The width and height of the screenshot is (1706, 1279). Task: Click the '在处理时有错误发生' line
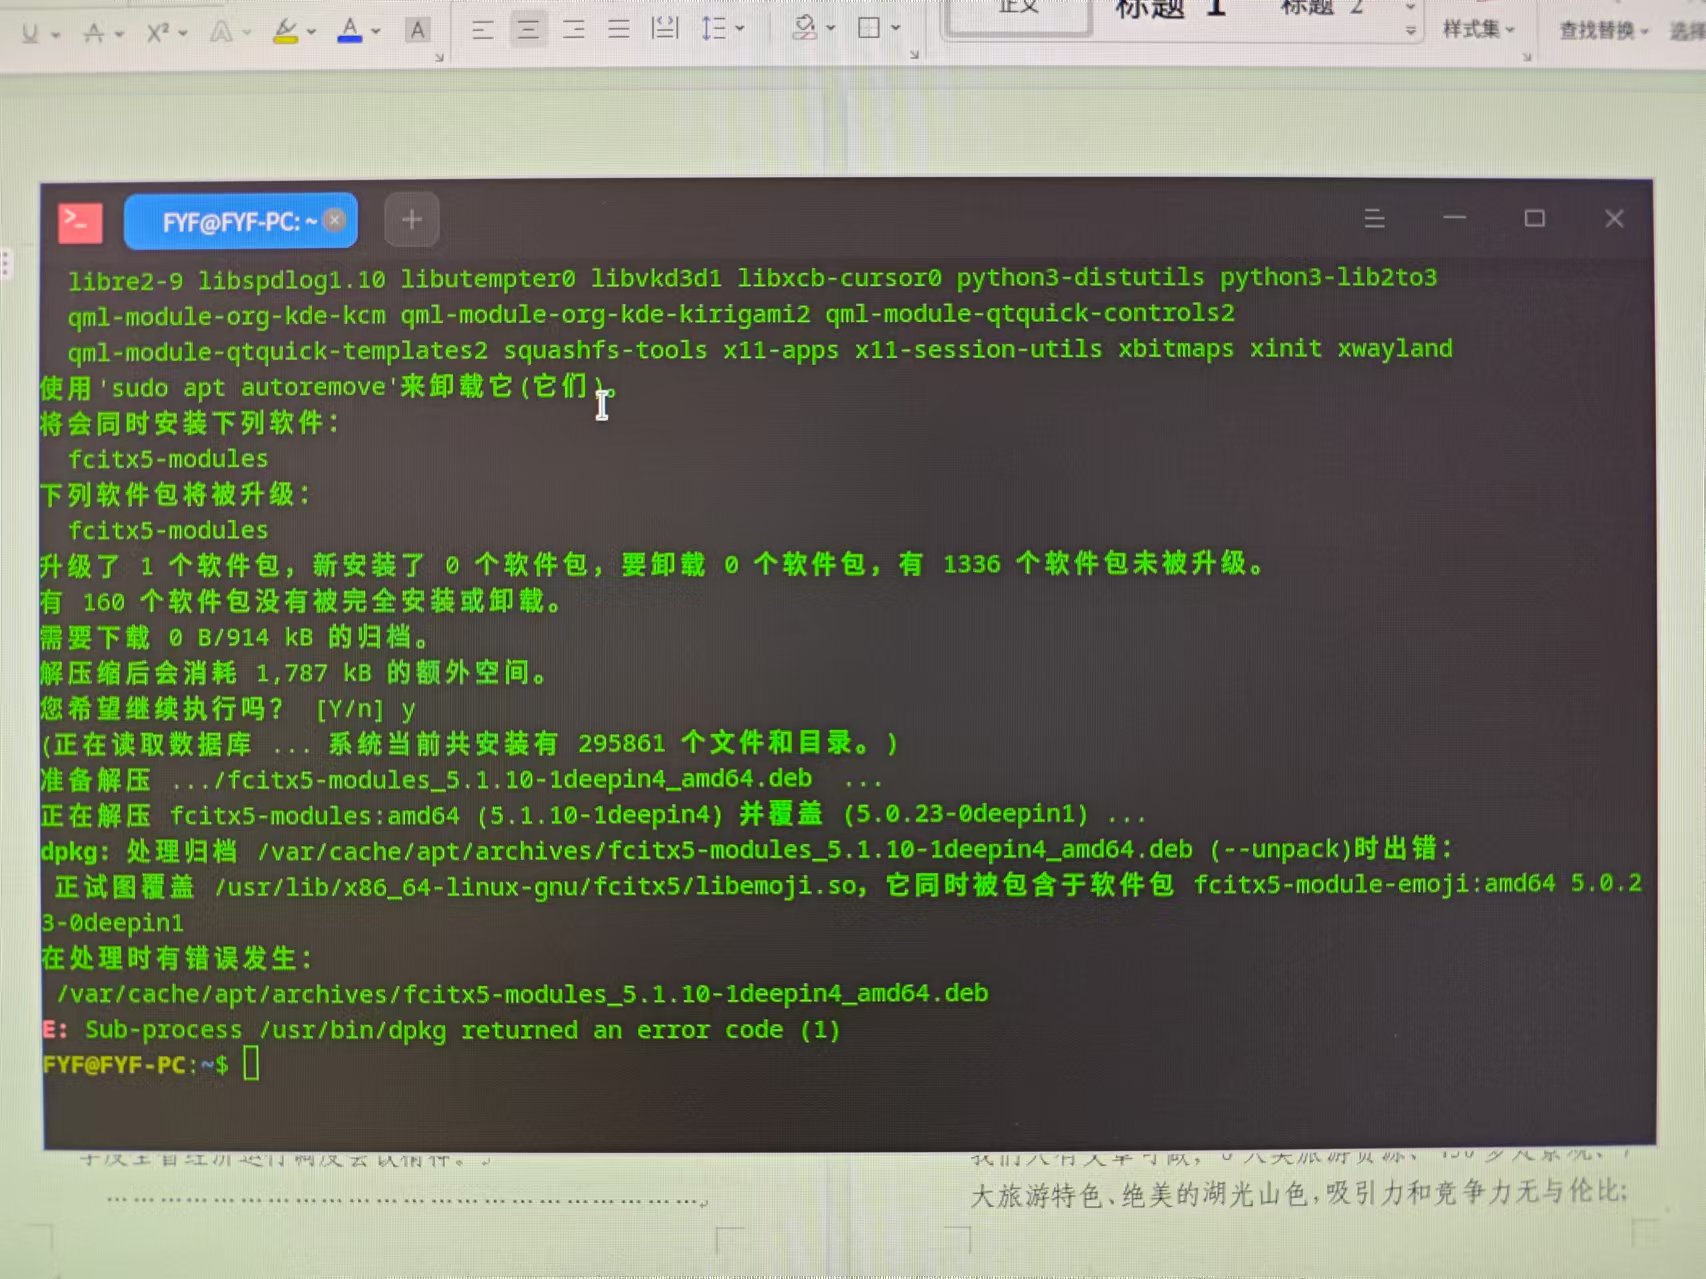pos(176,958)
